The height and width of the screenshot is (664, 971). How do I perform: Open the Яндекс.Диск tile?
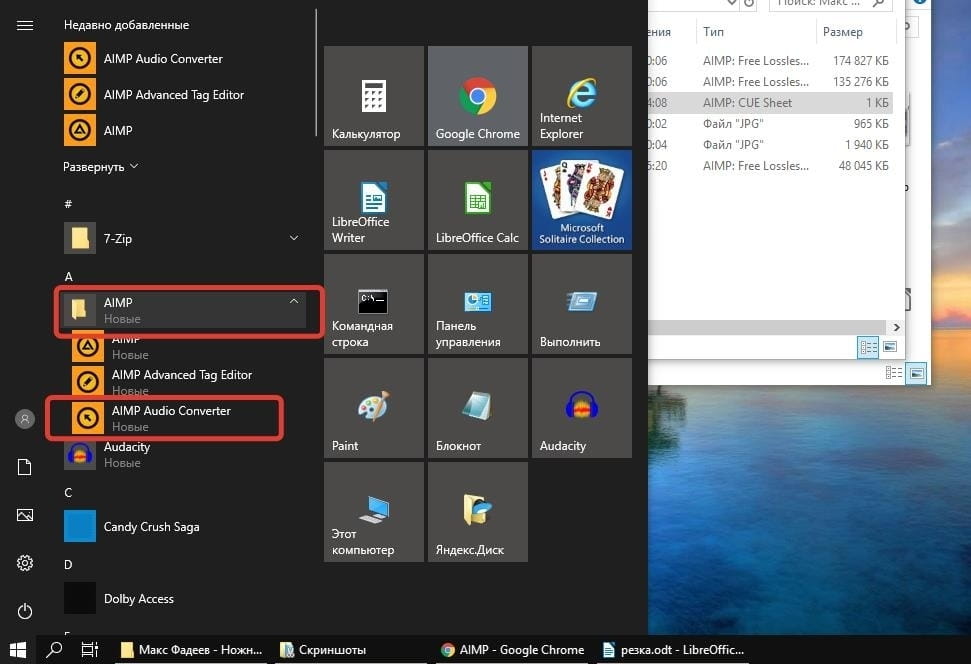tap(478, 512)
